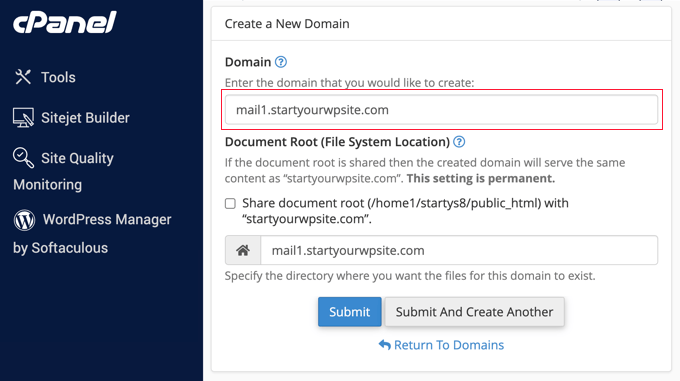Image resolution: width=680 pixels, height=381 pixels.
Task: Click the blue Submit button
Action: coord(350,312)
